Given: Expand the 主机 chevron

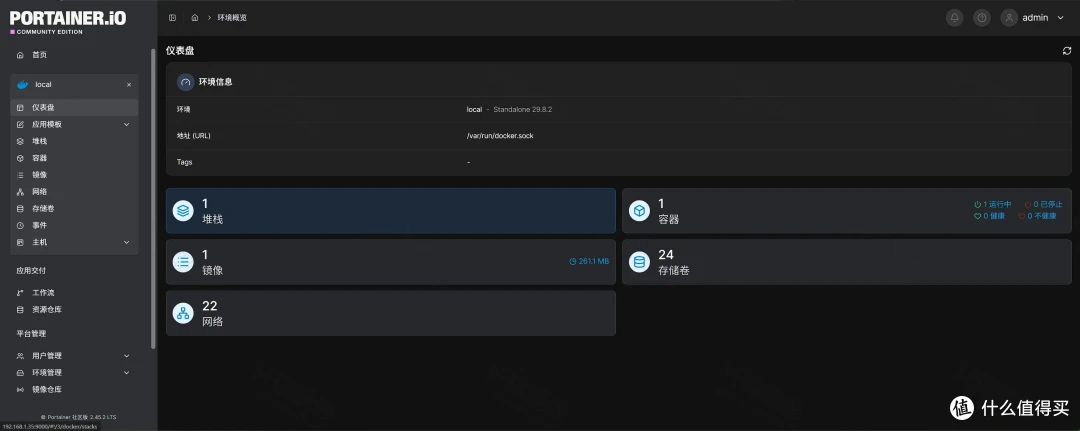Looking at the screenshot, I should pyautogui.click(x=126, y=242).
